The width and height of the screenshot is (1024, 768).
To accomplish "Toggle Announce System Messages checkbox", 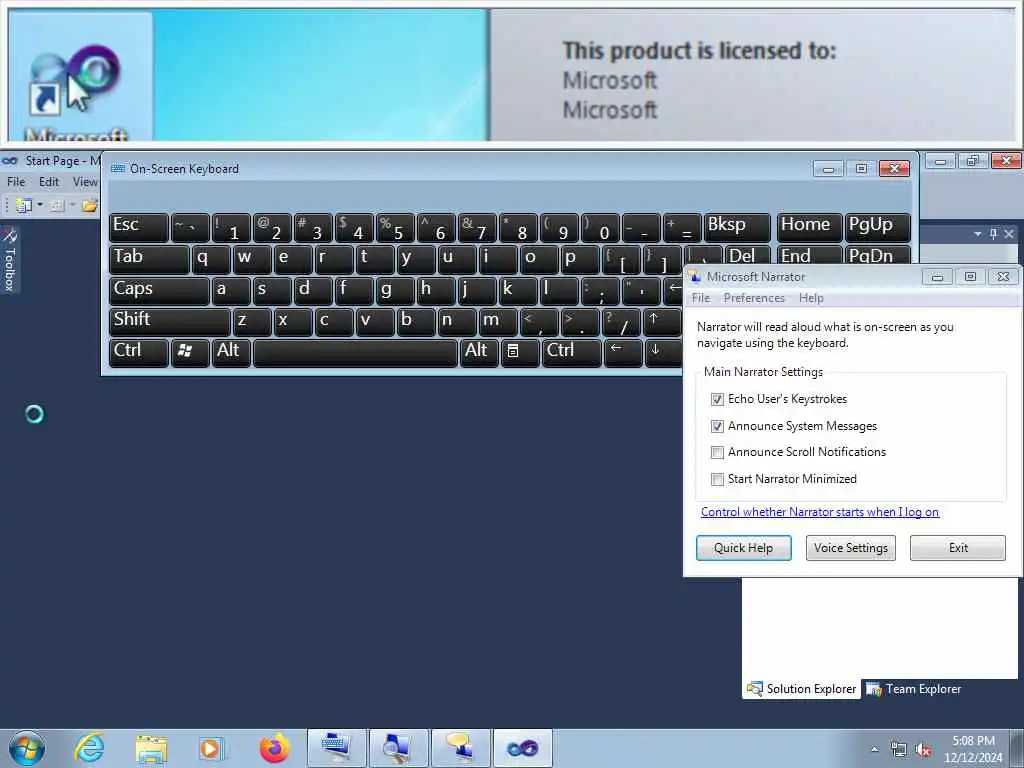I will coord(717,426).
